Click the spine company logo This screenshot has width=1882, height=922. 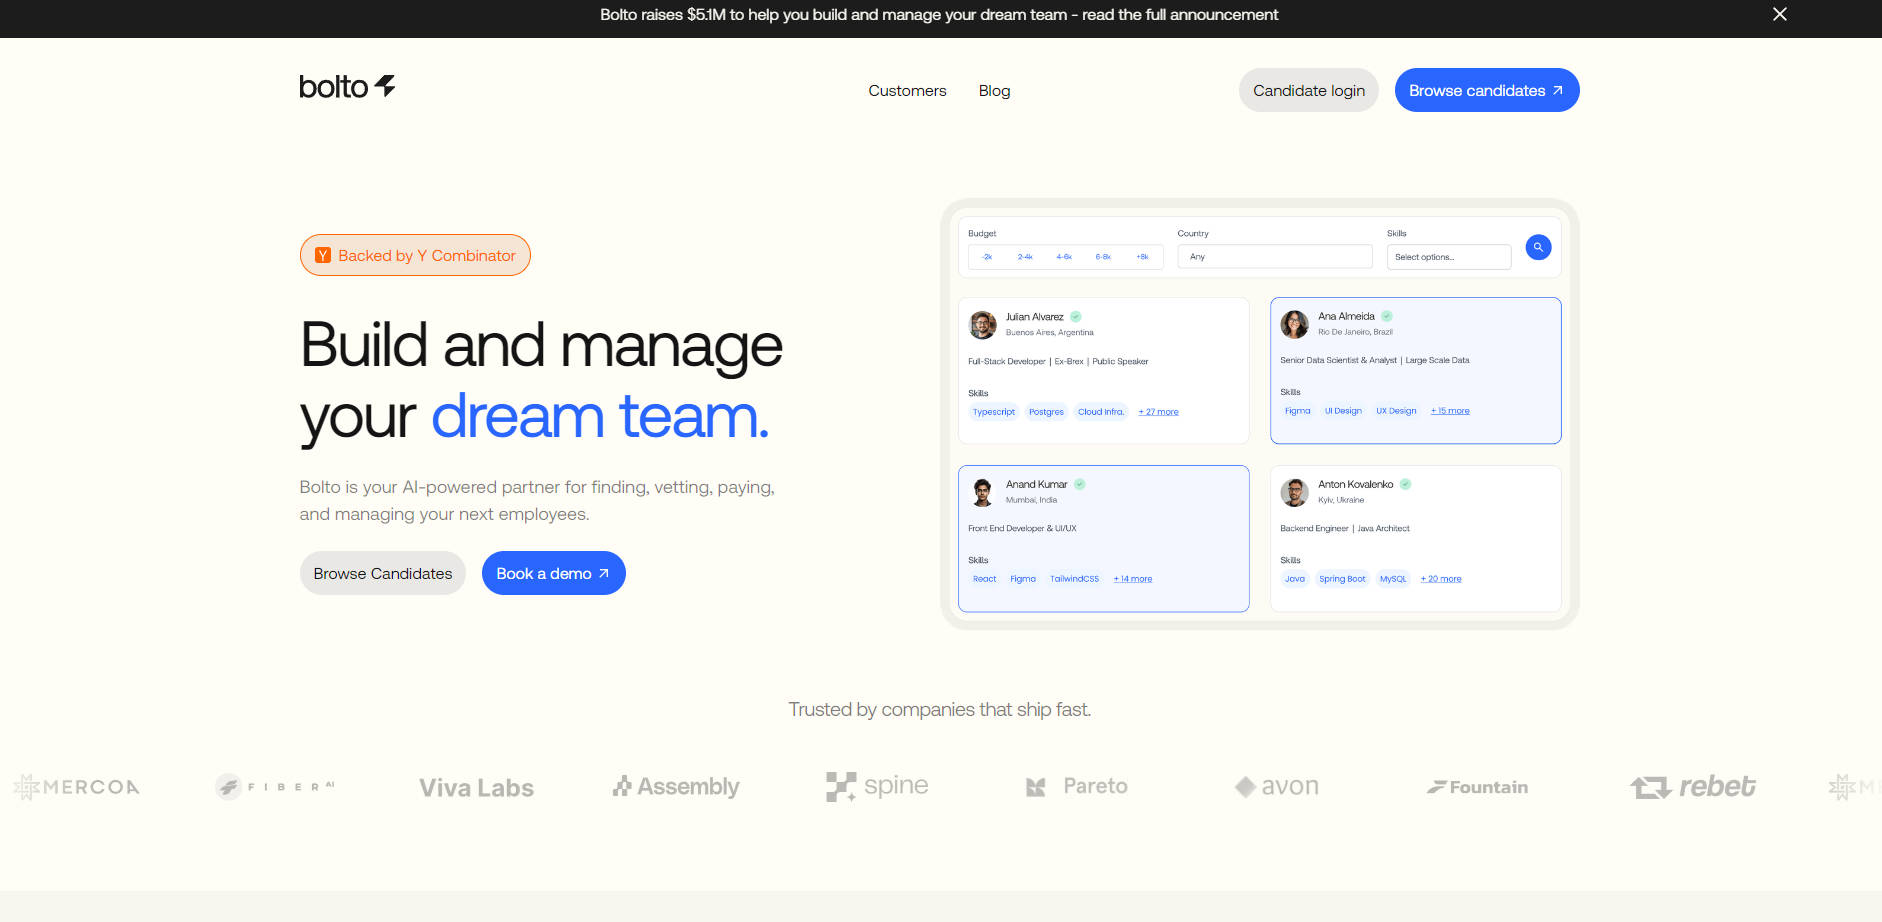pyautogui.click(x=877, y=787)
